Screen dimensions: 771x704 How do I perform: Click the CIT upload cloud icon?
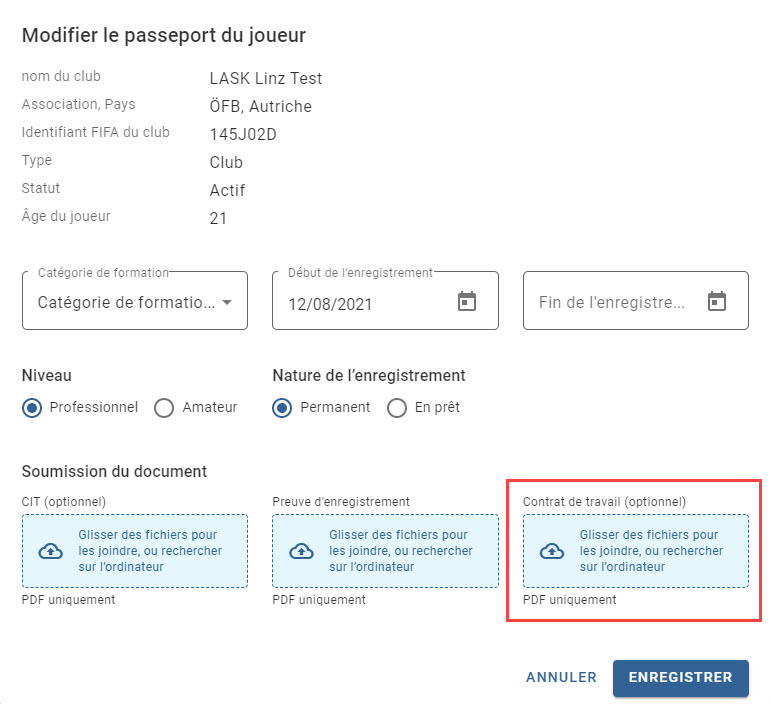pyautogui.click(x=51, y=551)
